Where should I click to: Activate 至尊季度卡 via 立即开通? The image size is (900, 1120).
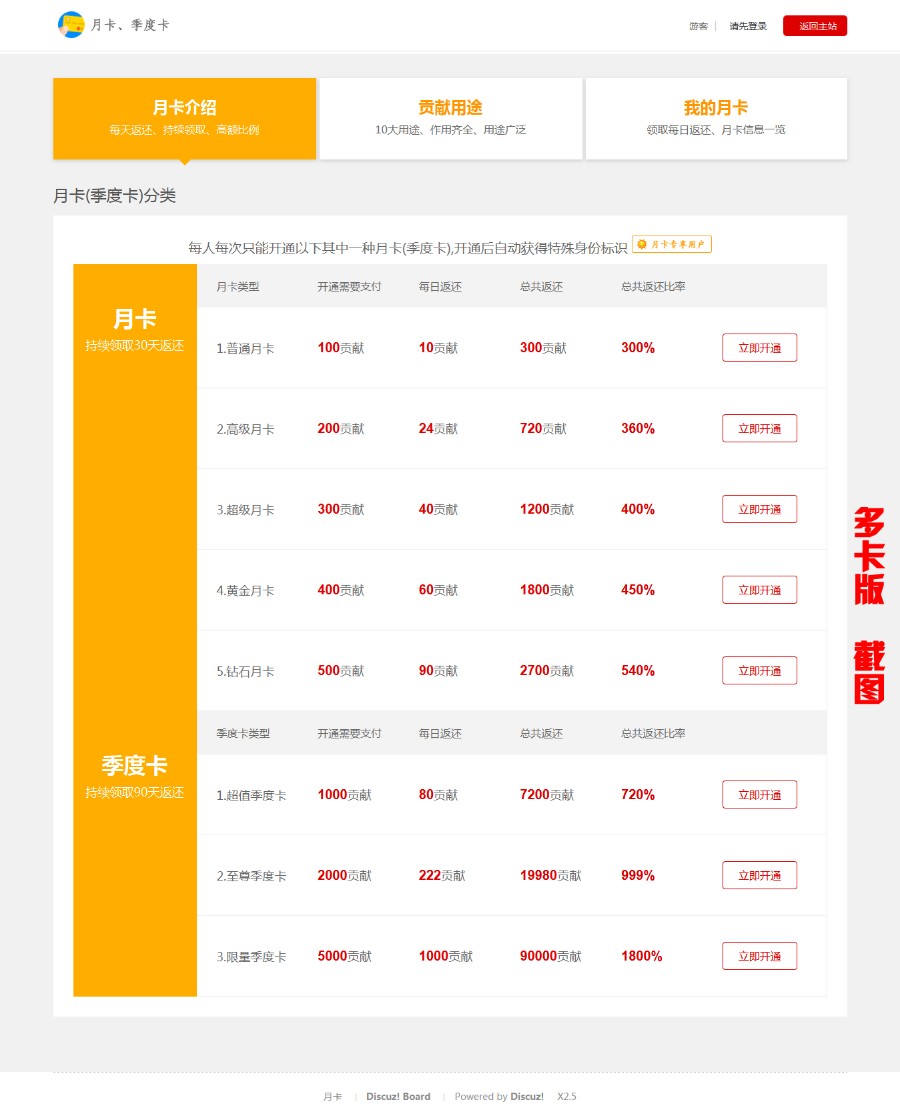tap(759, 875)
